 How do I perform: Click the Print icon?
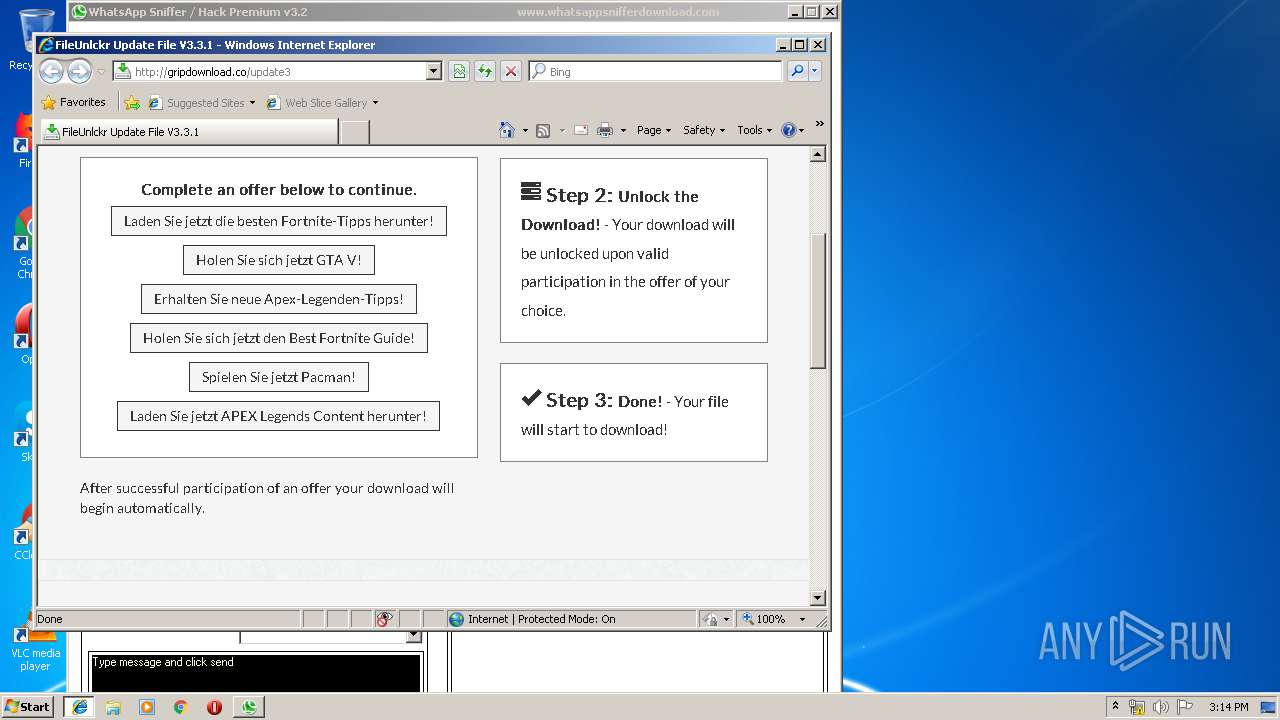604,130
